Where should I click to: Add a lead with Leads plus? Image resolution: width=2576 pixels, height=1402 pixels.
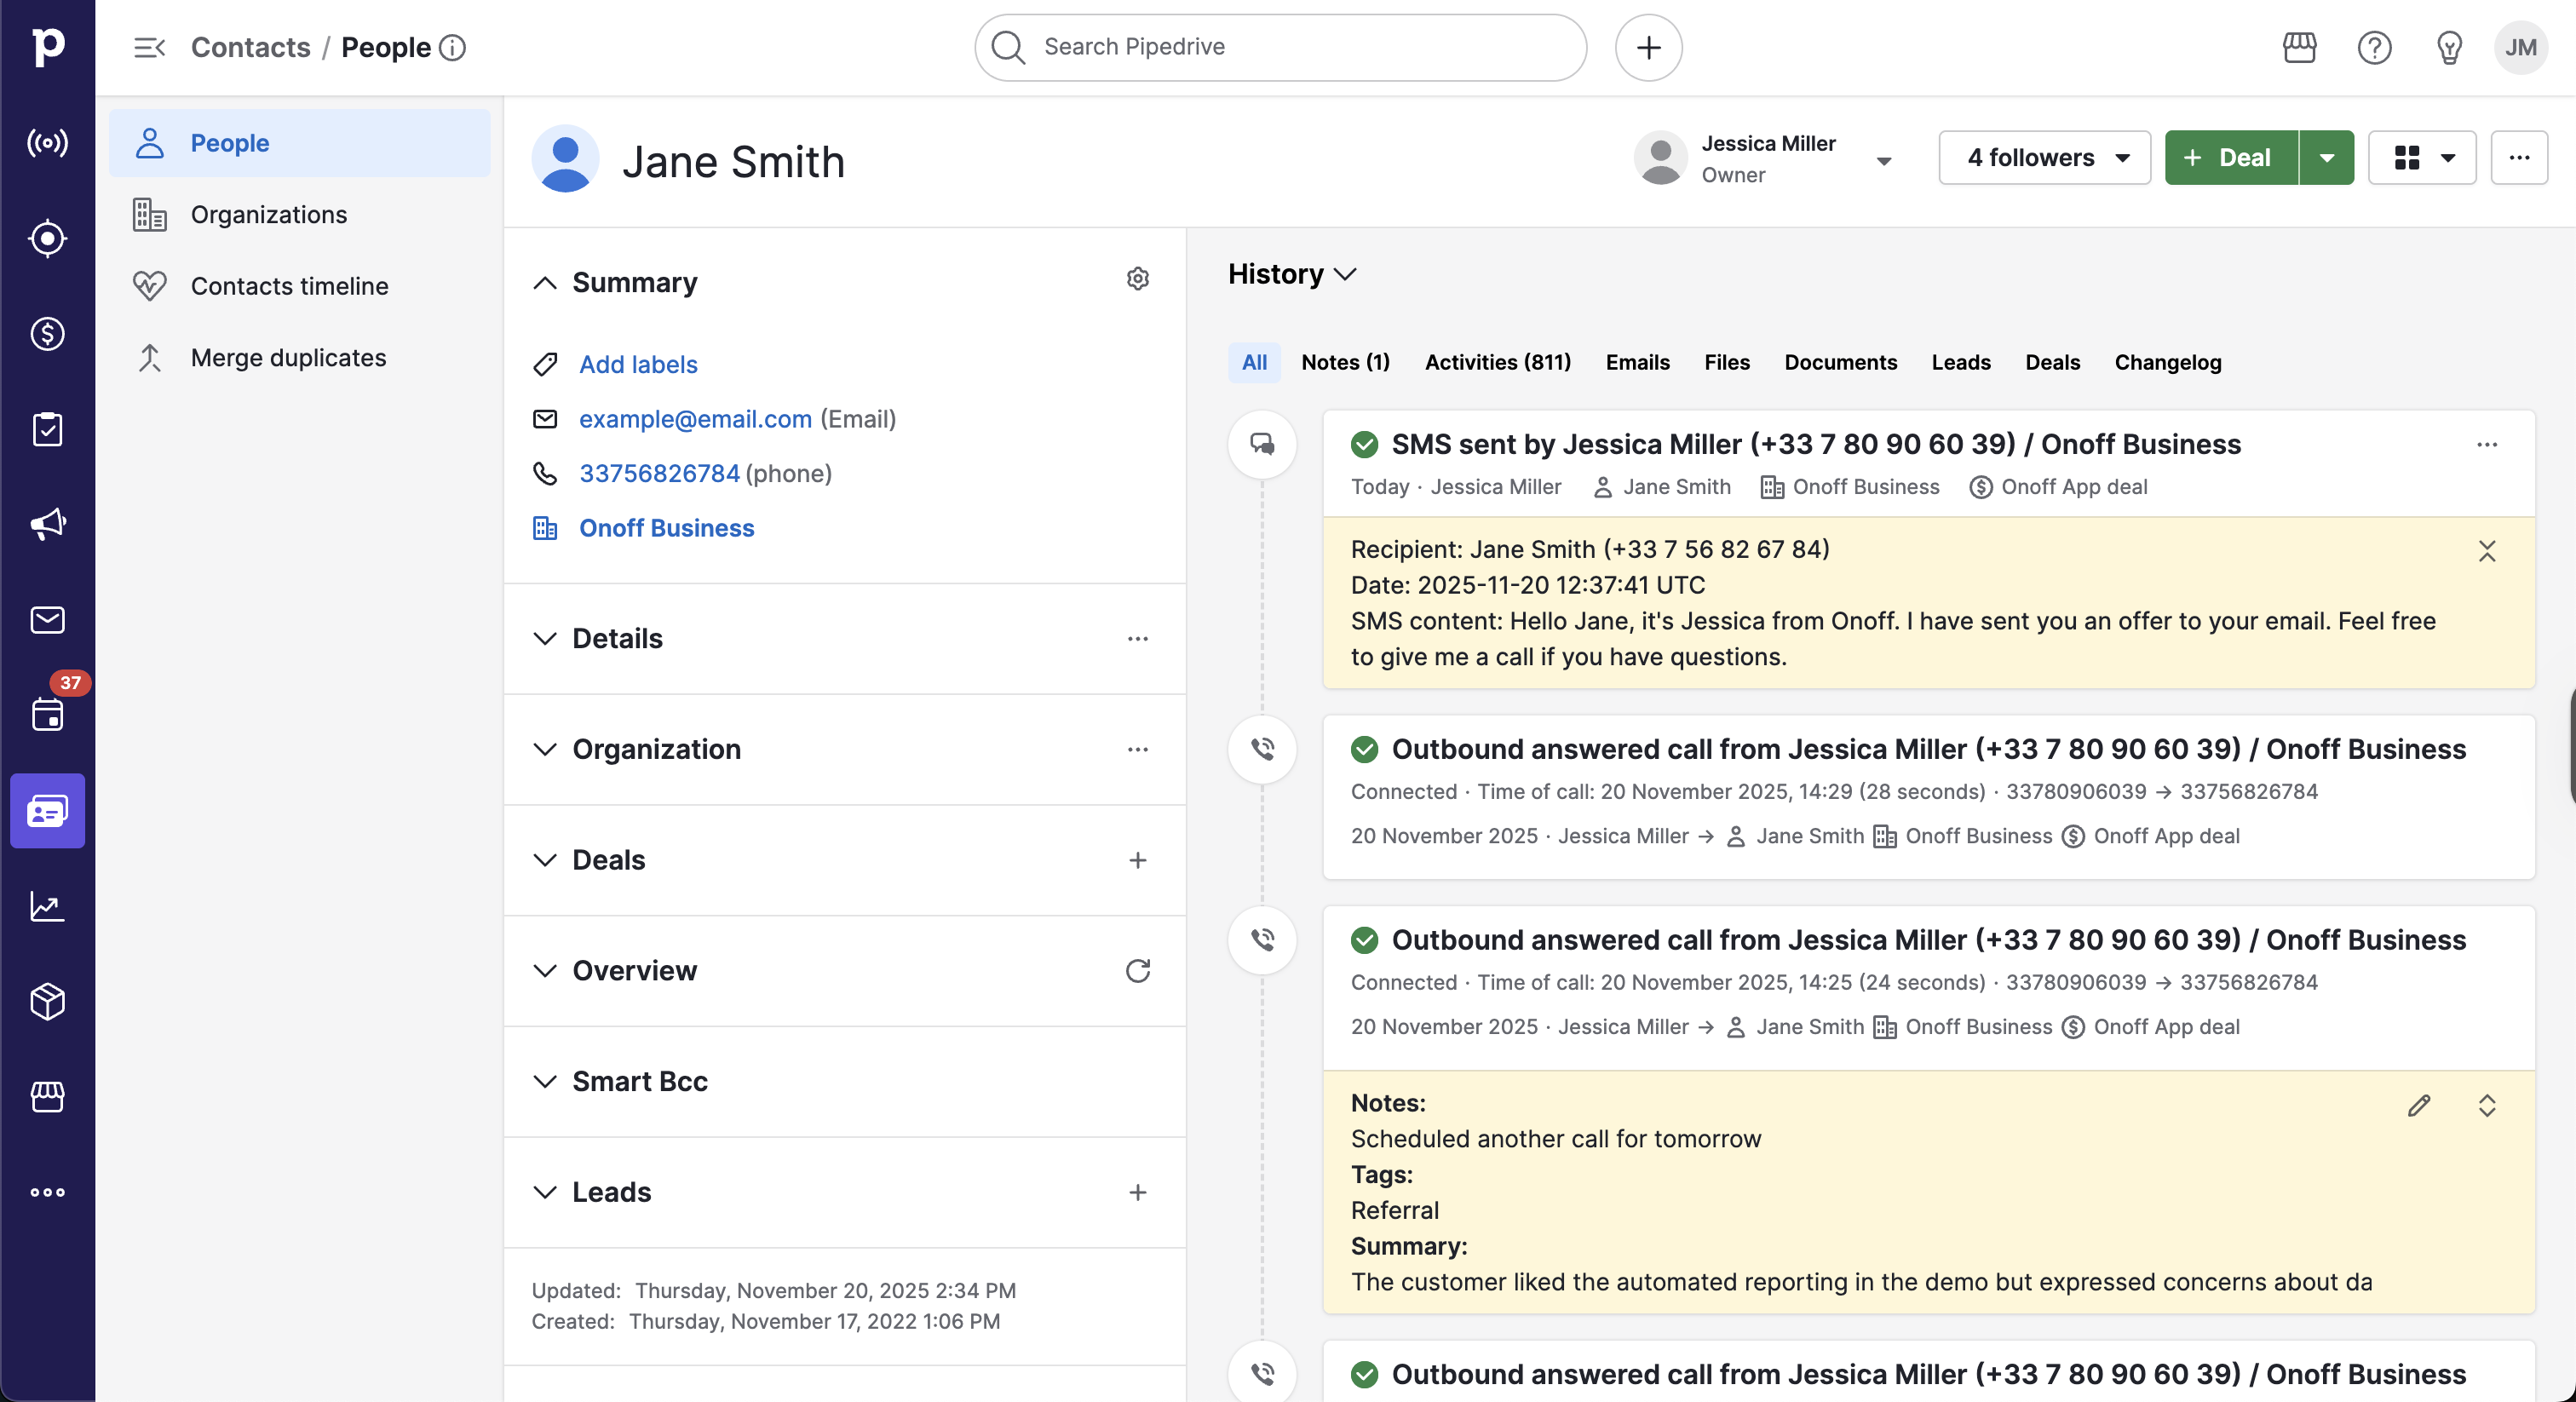(1137, 1192)
